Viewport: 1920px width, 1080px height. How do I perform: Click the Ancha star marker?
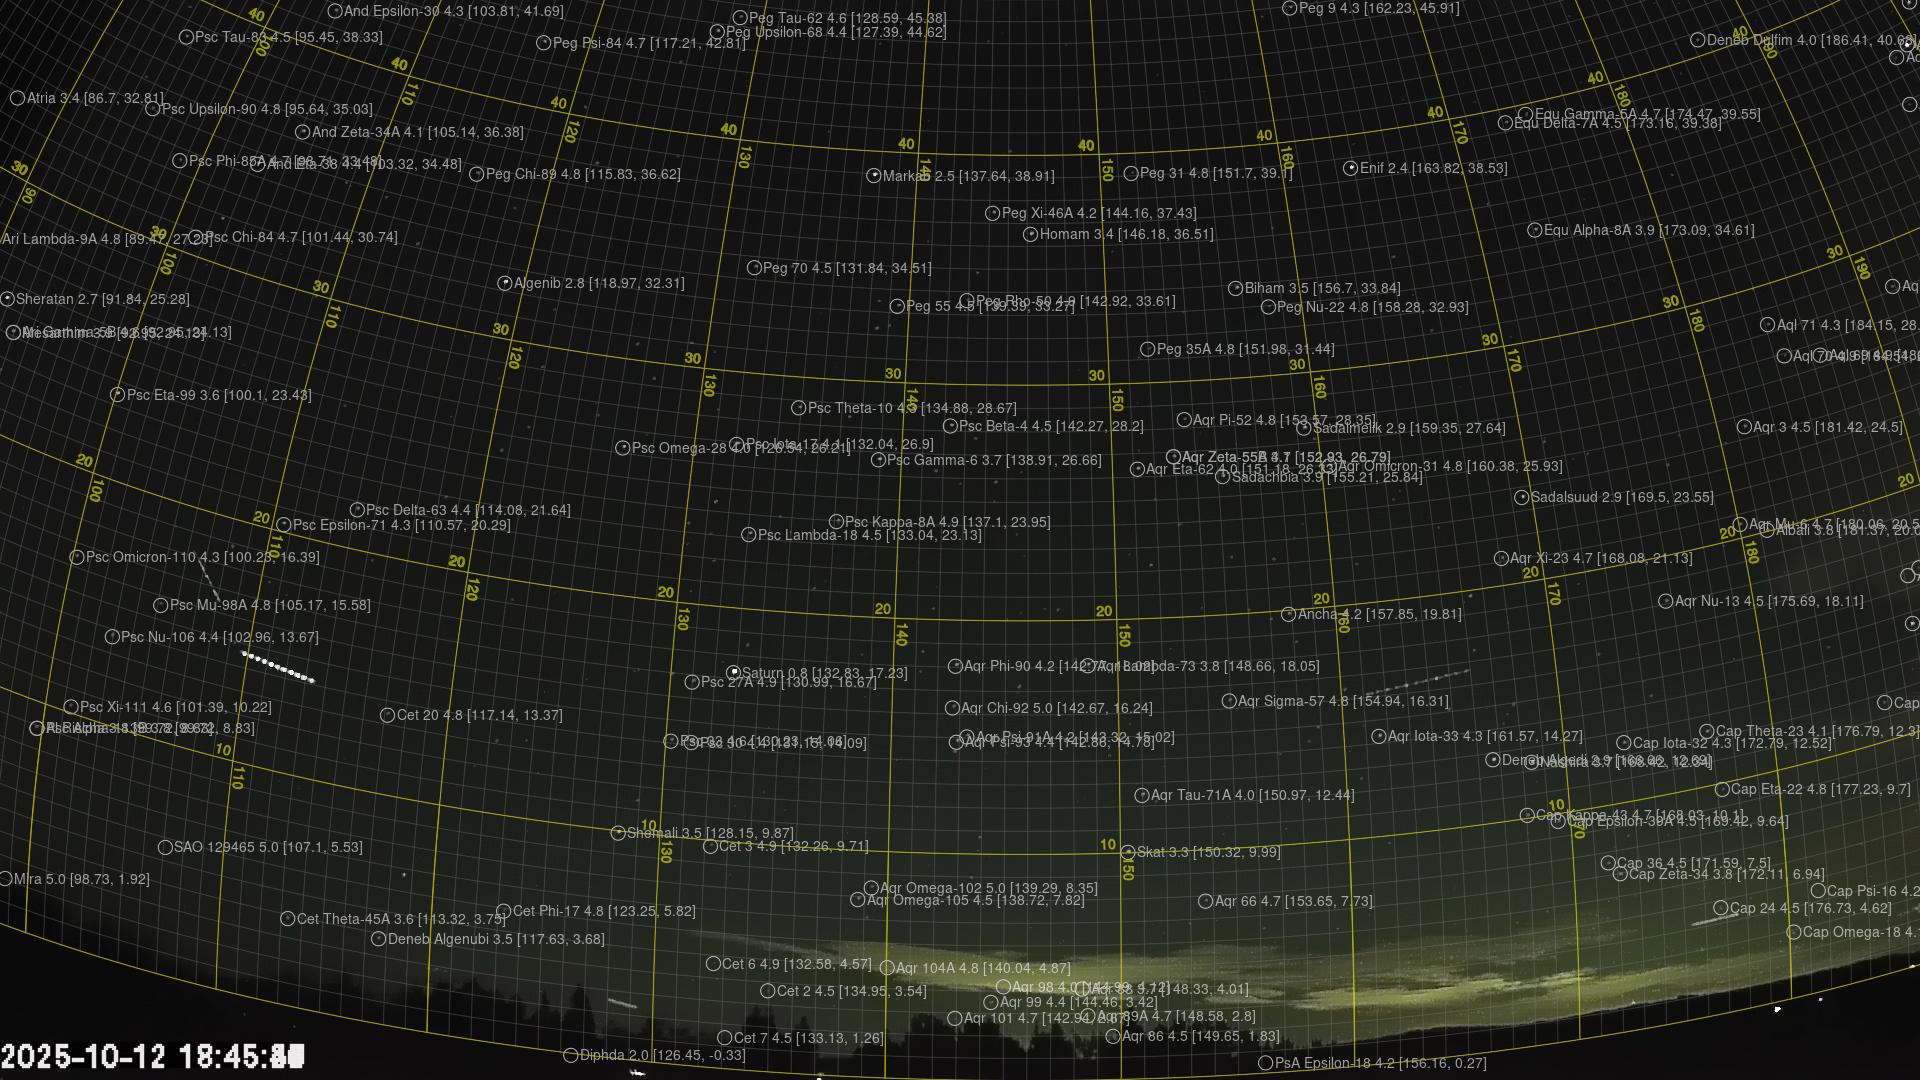click(x=1289, y=614)
